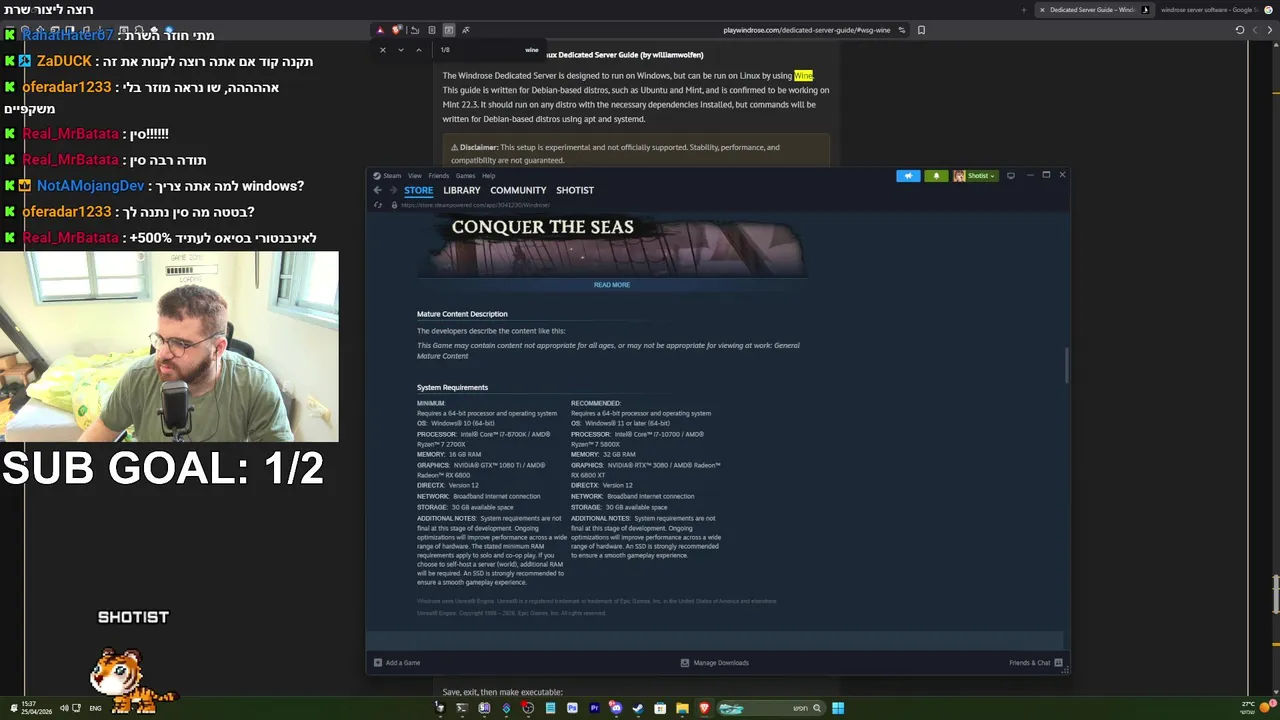Open the Windows Start menu
The width and height of the screenshot is (1280, 720).
[838, 708]
